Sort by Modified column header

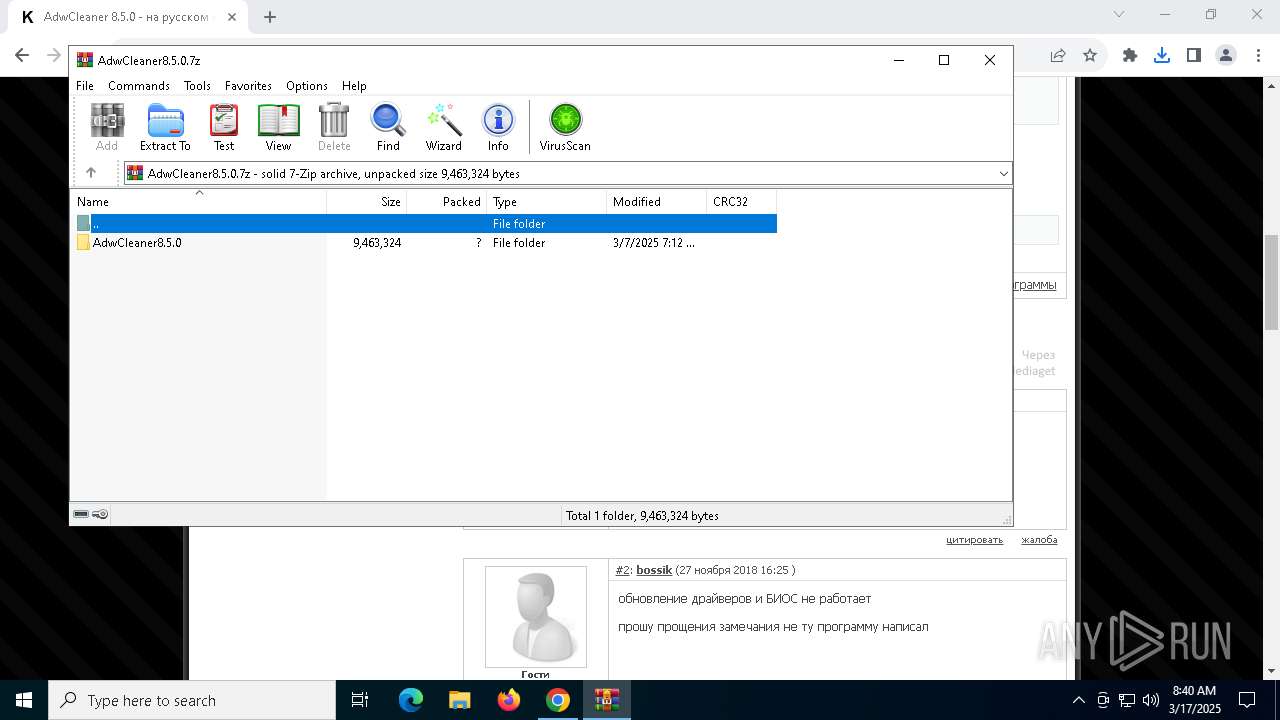657,201
